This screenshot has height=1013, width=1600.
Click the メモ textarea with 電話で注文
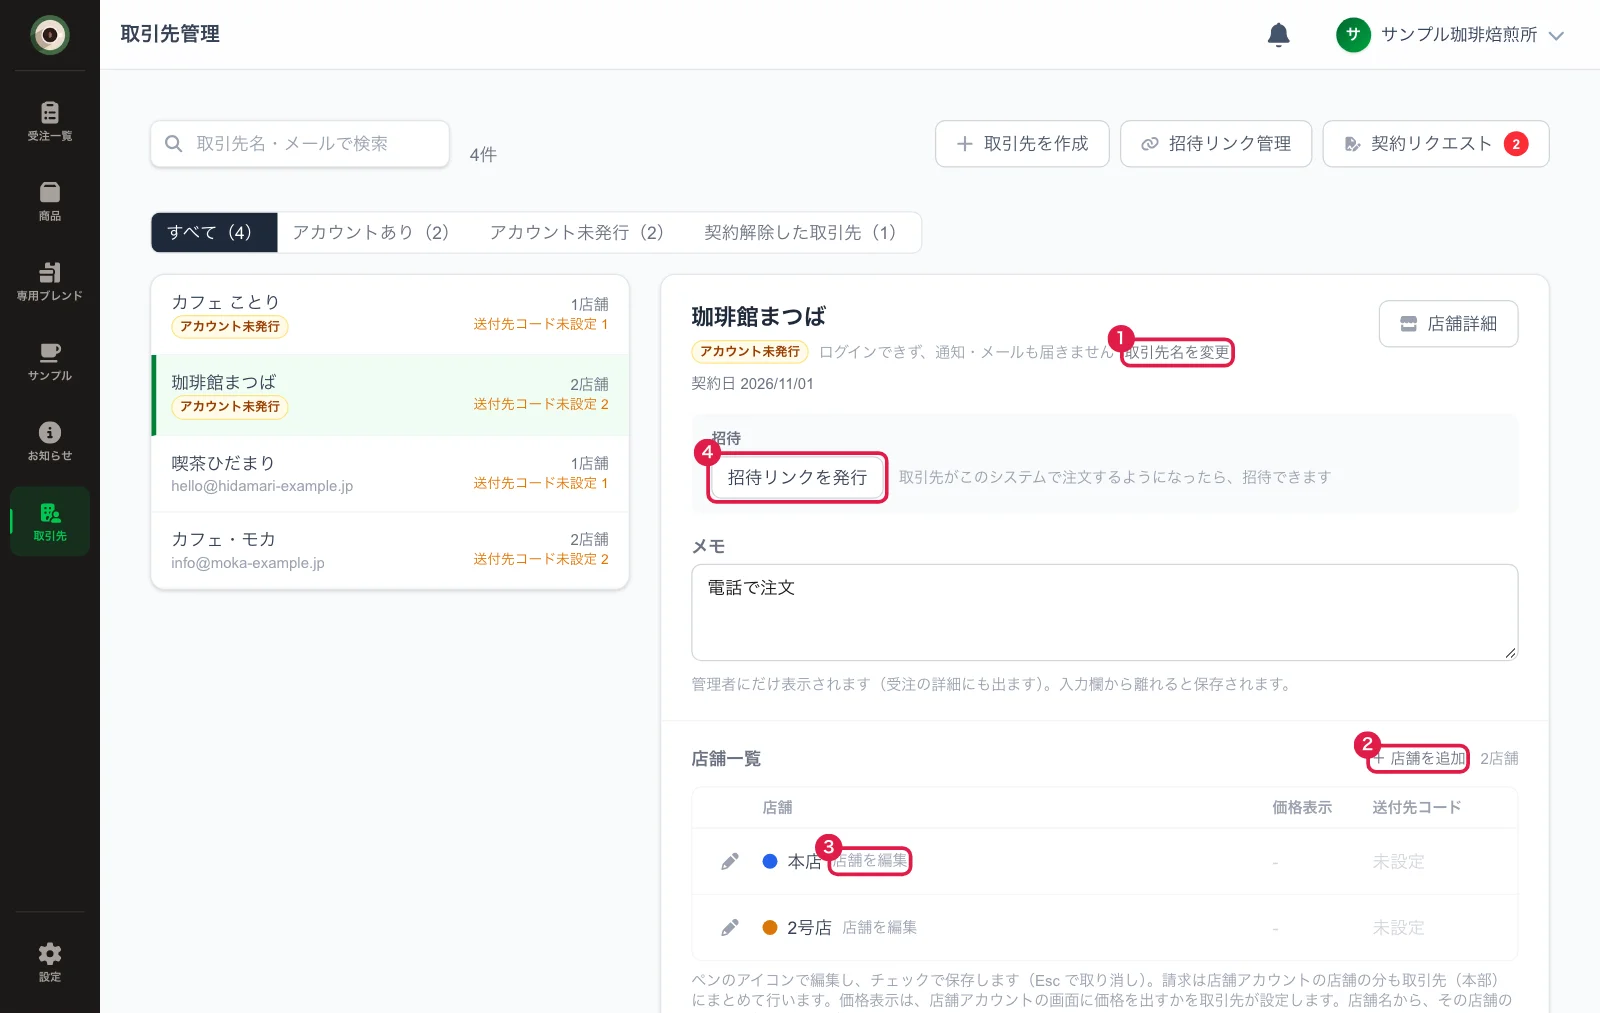[x=1105, y=612]
